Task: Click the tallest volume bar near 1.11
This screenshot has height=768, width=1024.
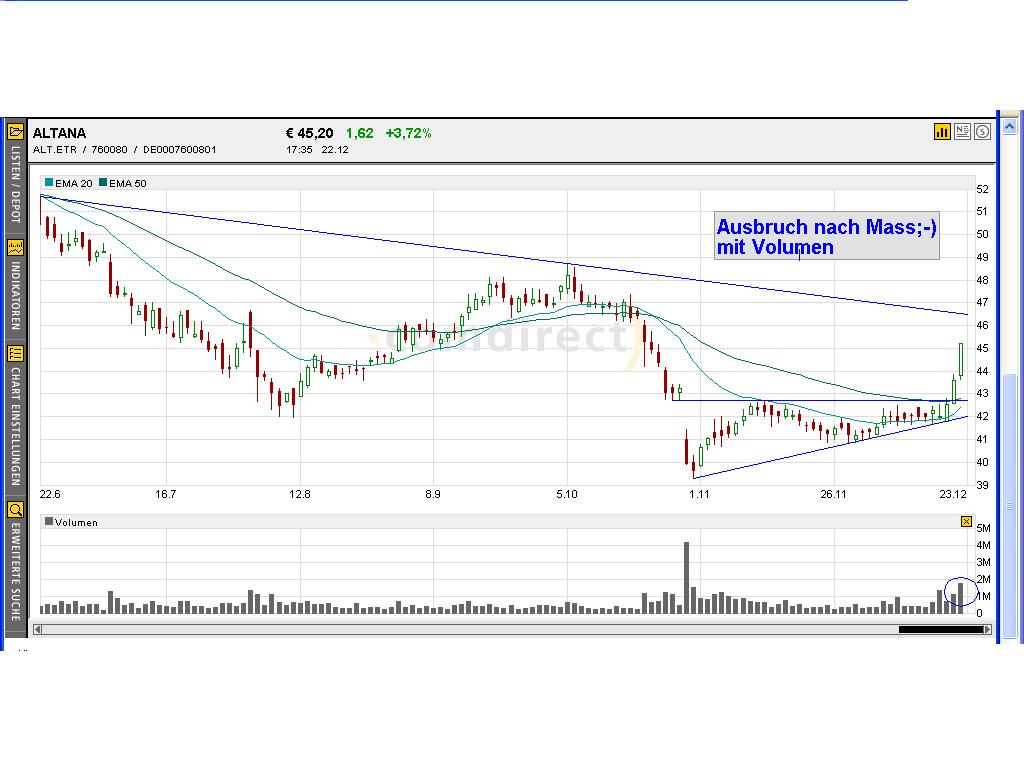Action: pos(686,577)
